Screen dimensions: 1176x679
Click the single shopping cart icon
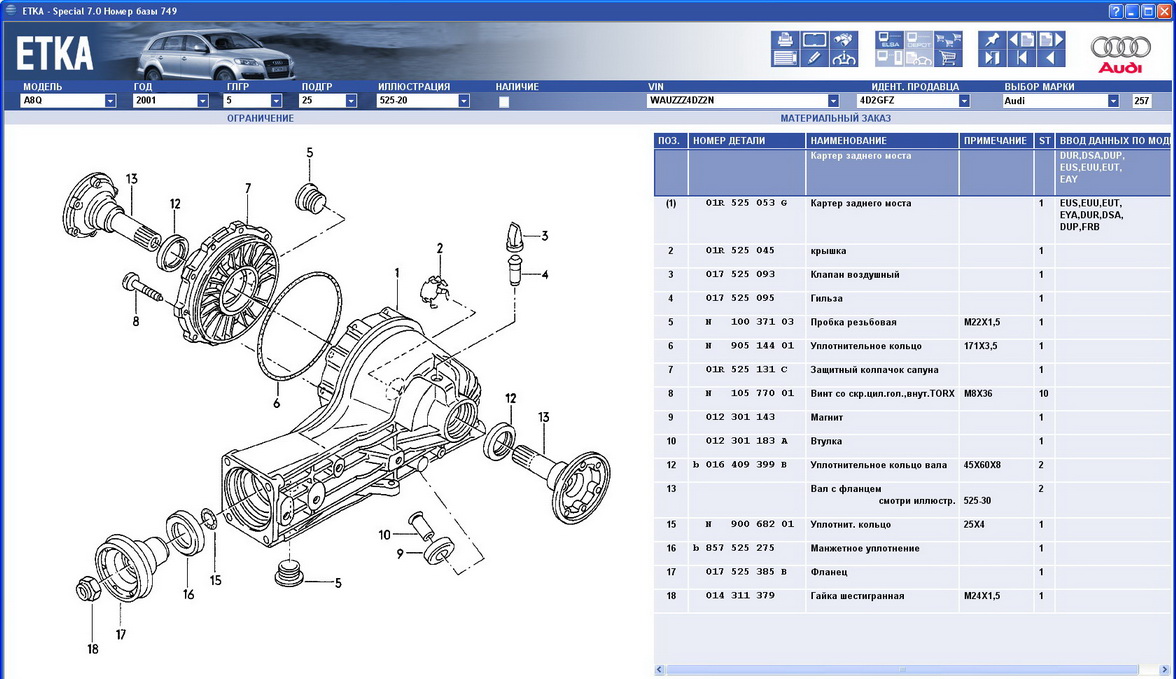pos(948,58)
